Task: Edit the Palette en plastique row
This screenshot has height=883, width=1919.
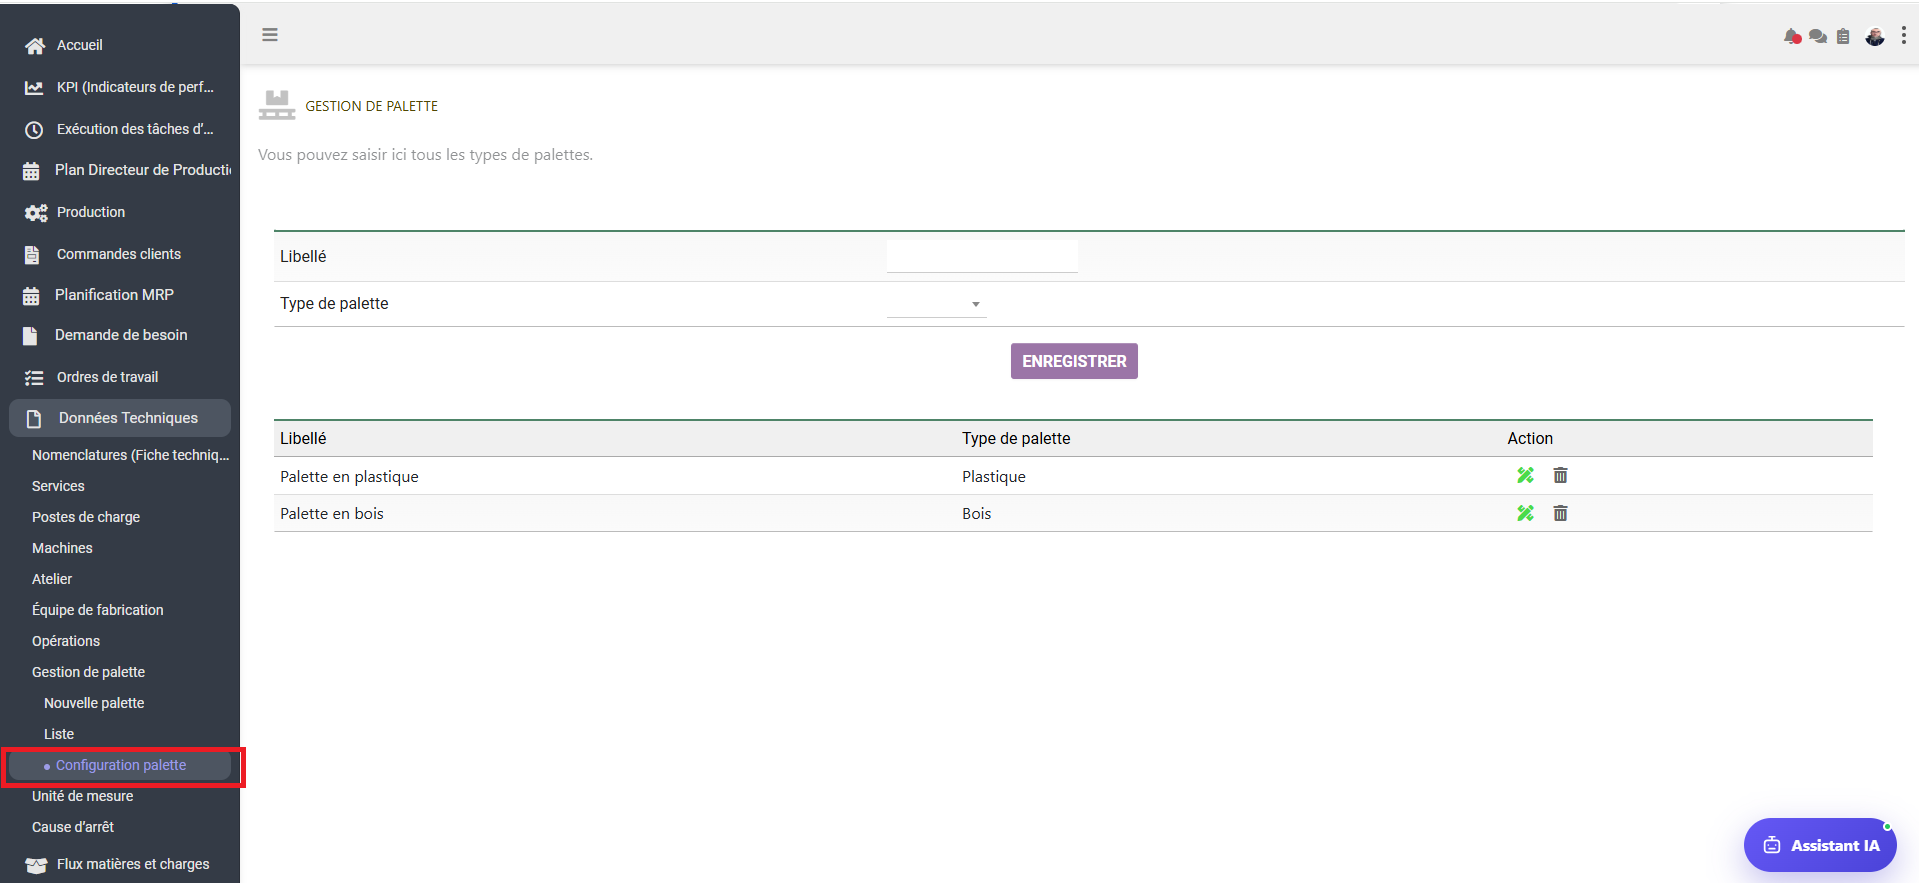Action: (1525, 476)
